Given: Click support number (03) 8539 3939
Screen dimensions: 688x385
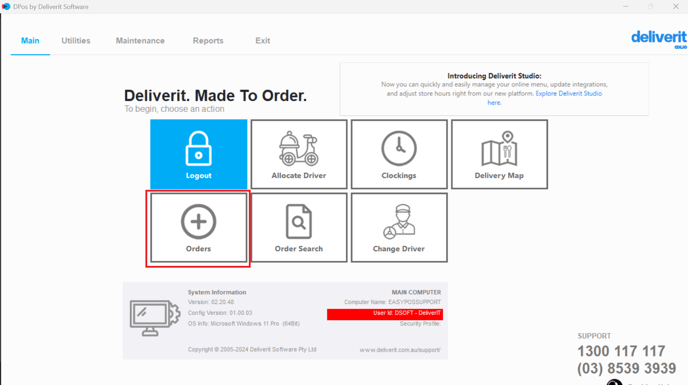Looking at the screenshot, I should point(627,368).
